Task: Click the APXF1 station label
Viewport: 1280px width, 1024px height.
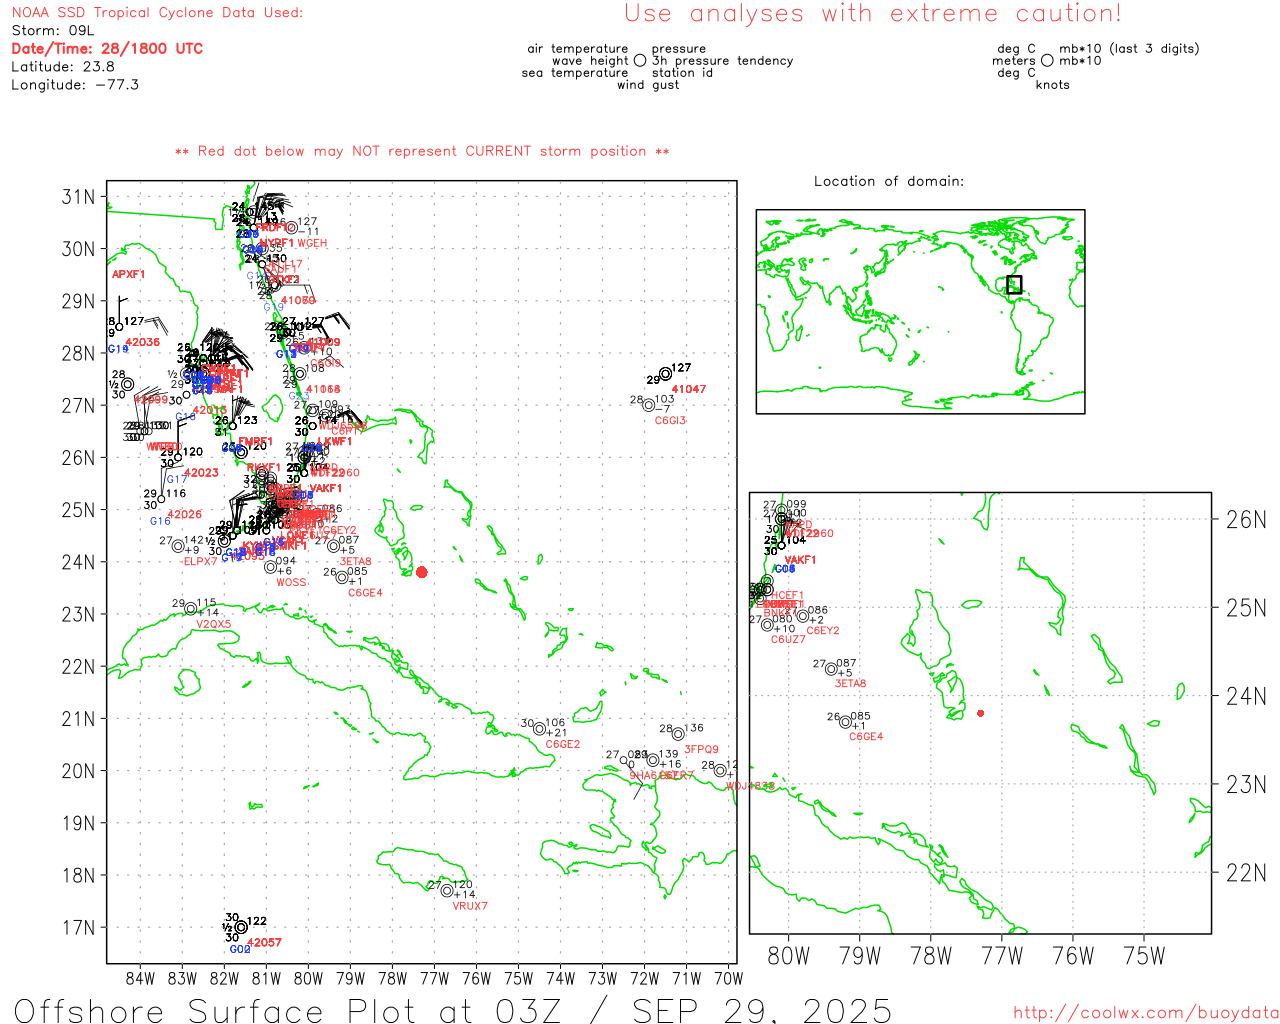Action: (x=128, y=274)
